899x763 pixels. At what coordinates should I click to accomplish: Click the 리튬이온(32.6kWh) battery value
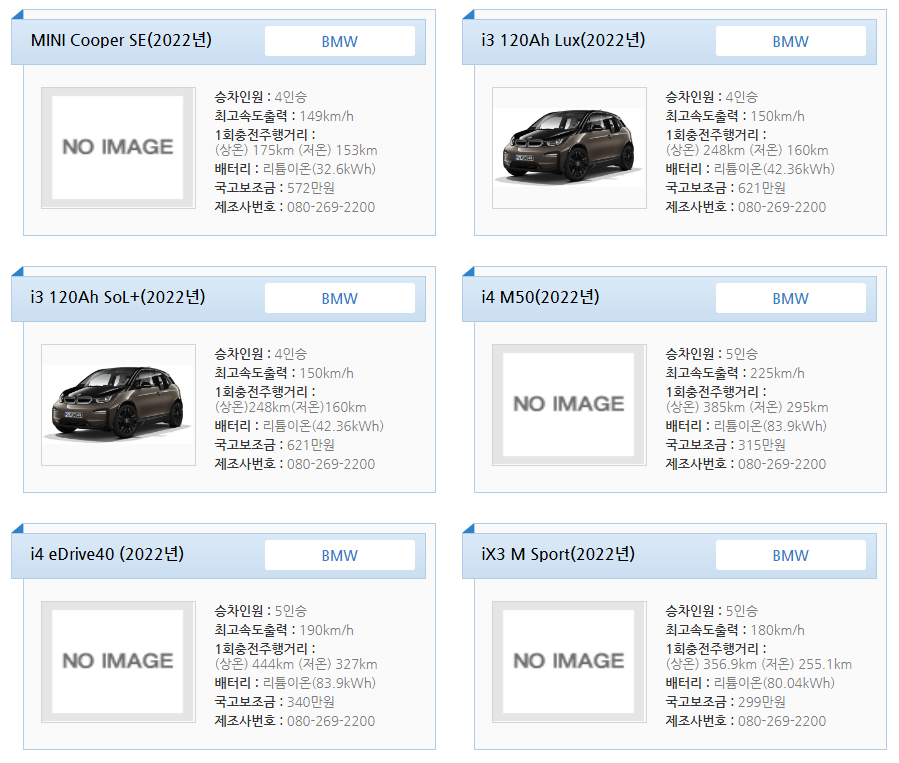319,169
